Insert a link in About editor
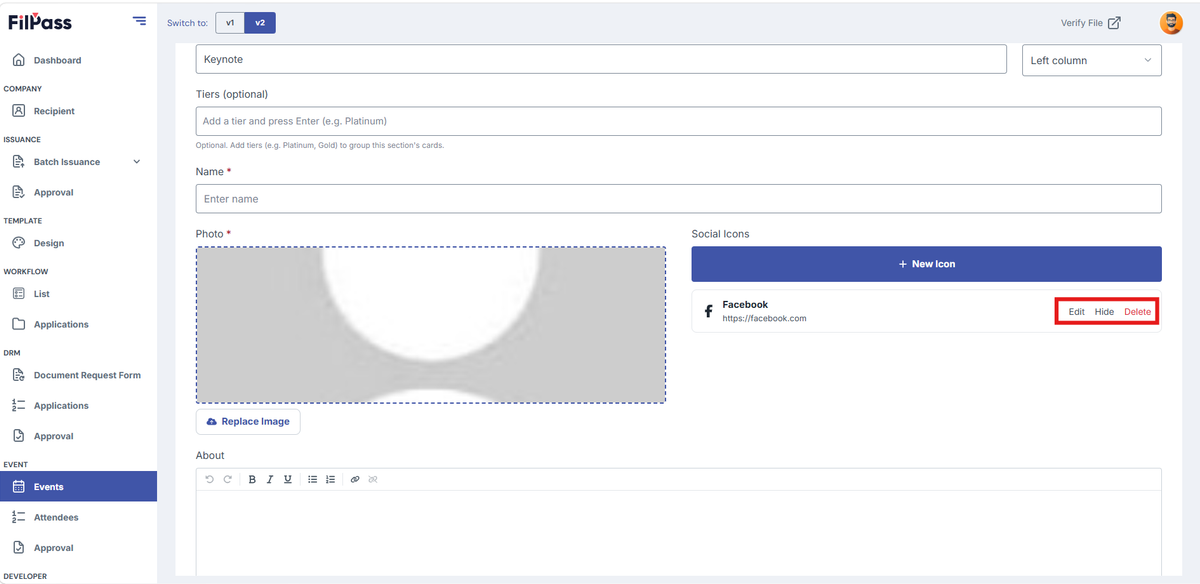This screenshot has width=1200, height=584. 355,479
